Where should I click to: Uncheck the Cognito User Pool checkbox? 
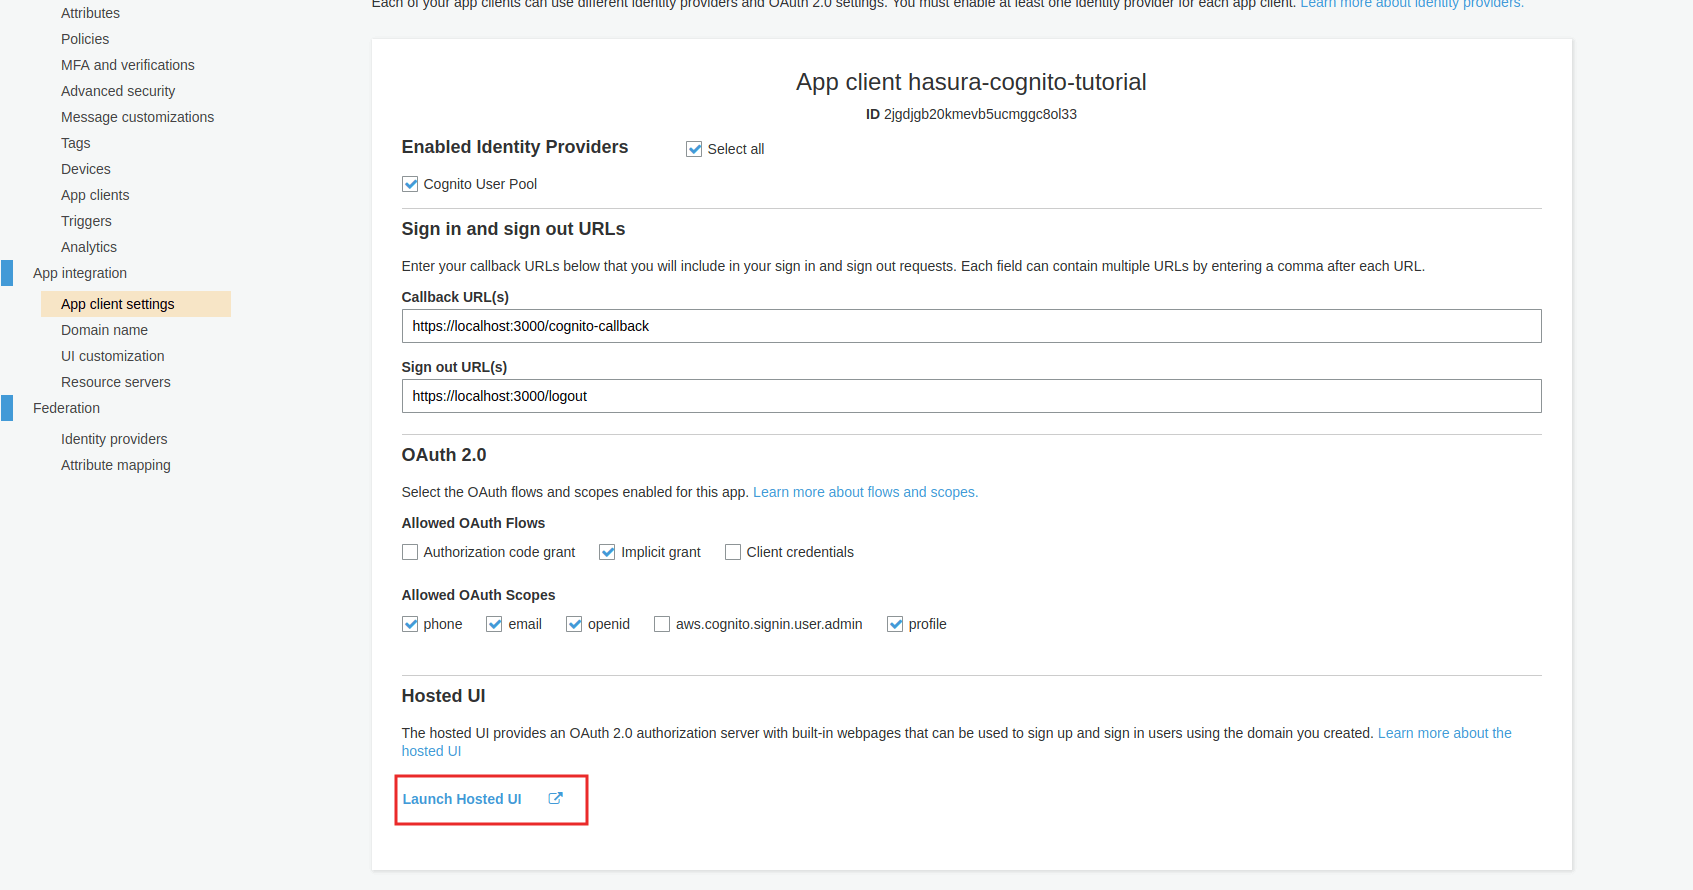(410, 184)
